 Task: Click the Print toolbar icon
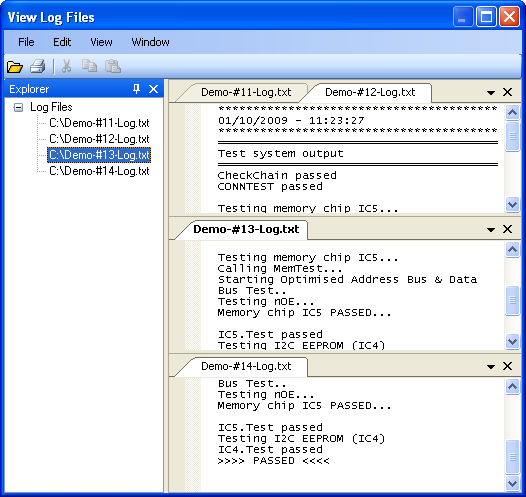coord(38,66)
